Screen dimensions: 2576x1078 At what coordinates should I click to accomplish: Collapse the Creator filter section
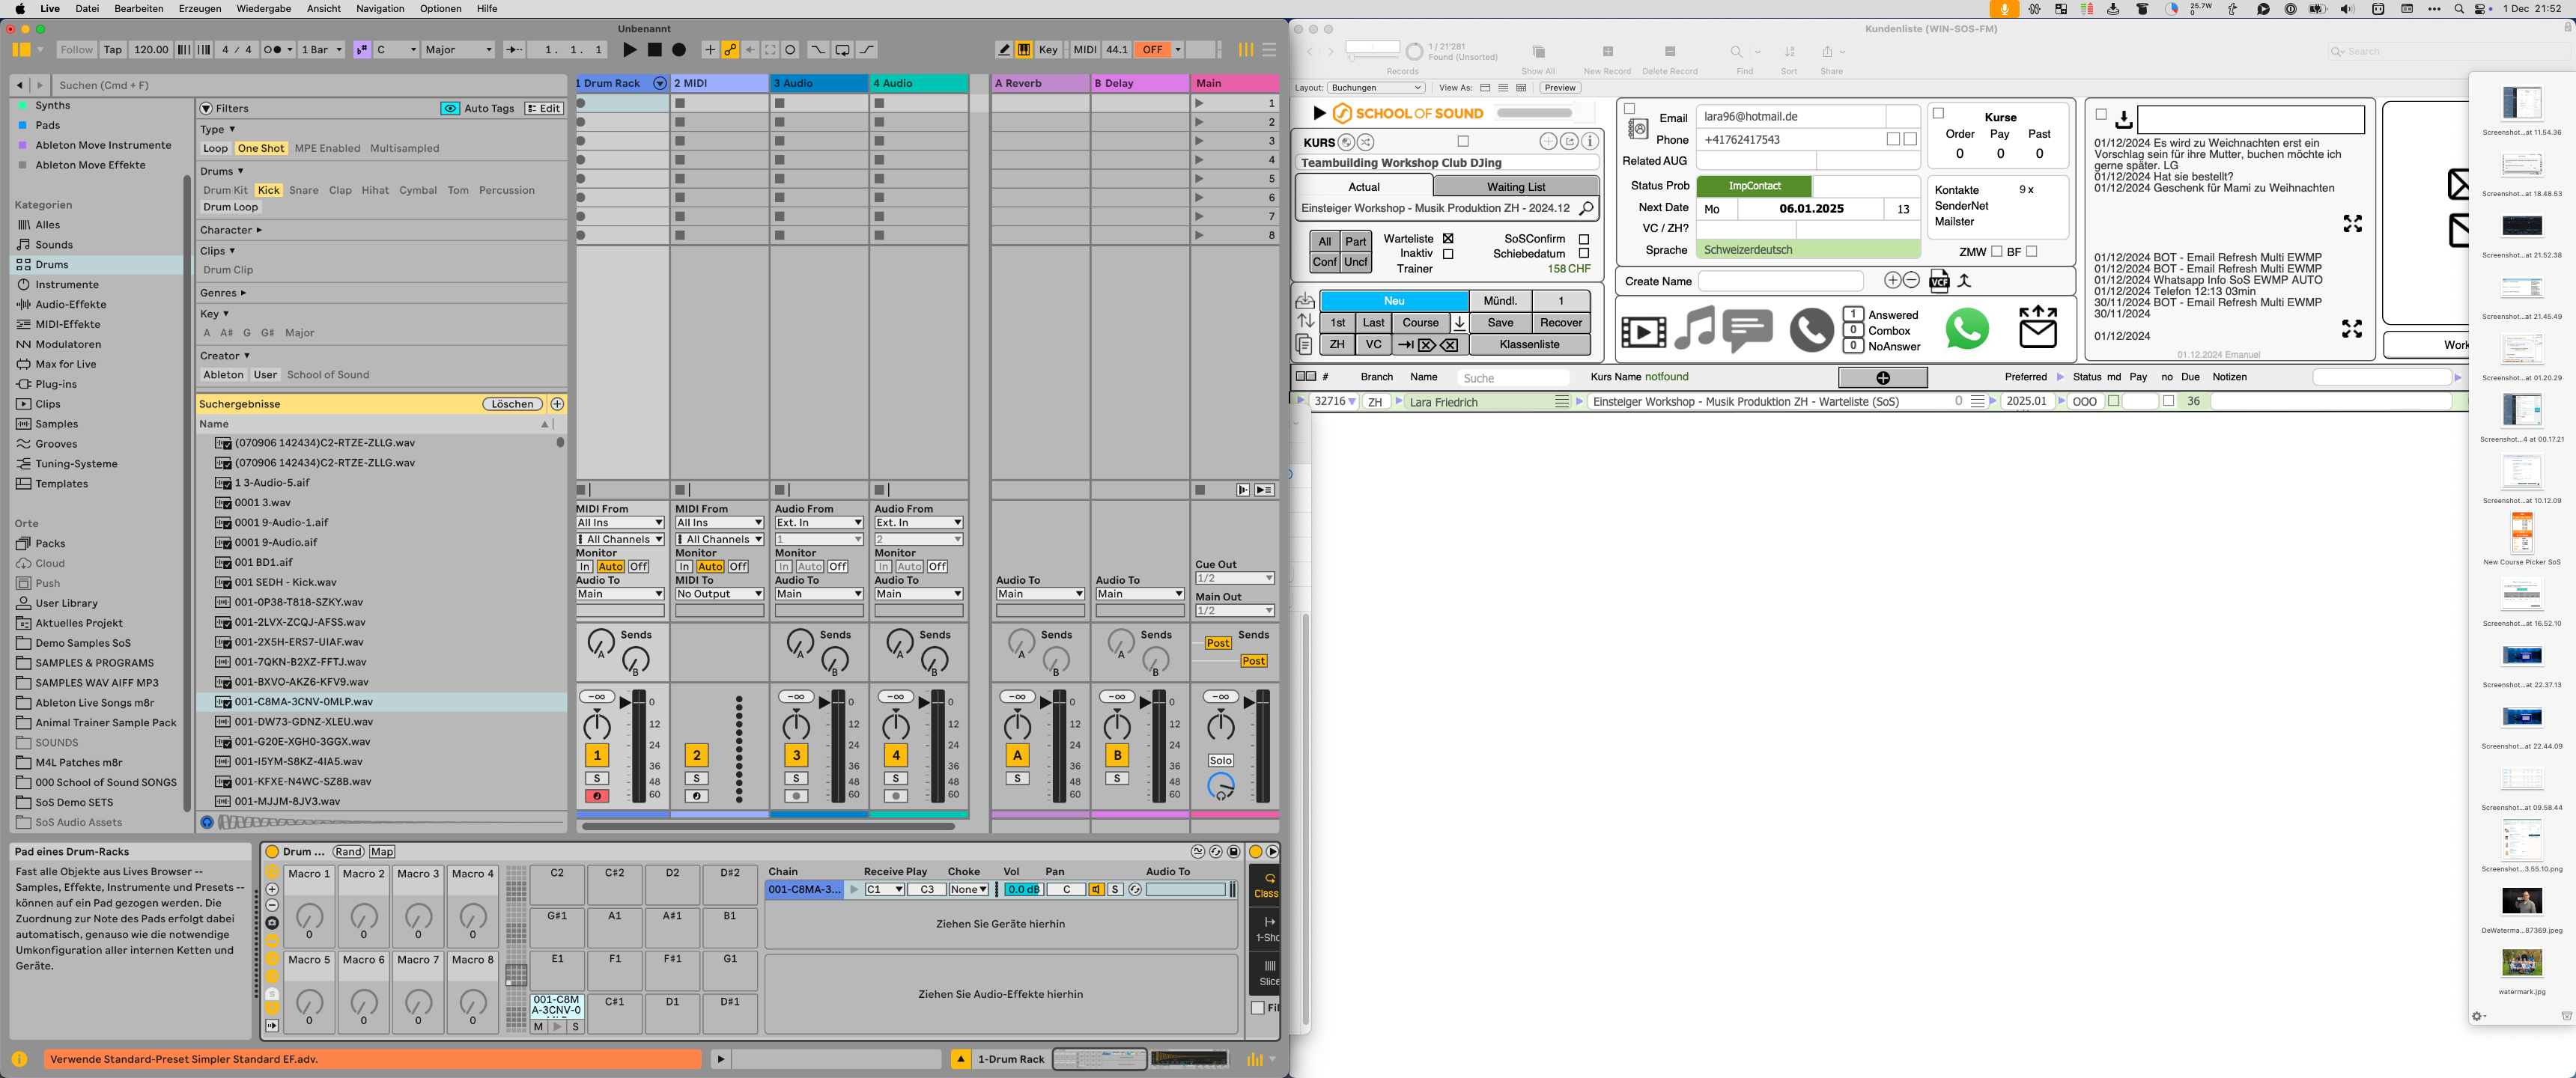click(x=225, y=356)
